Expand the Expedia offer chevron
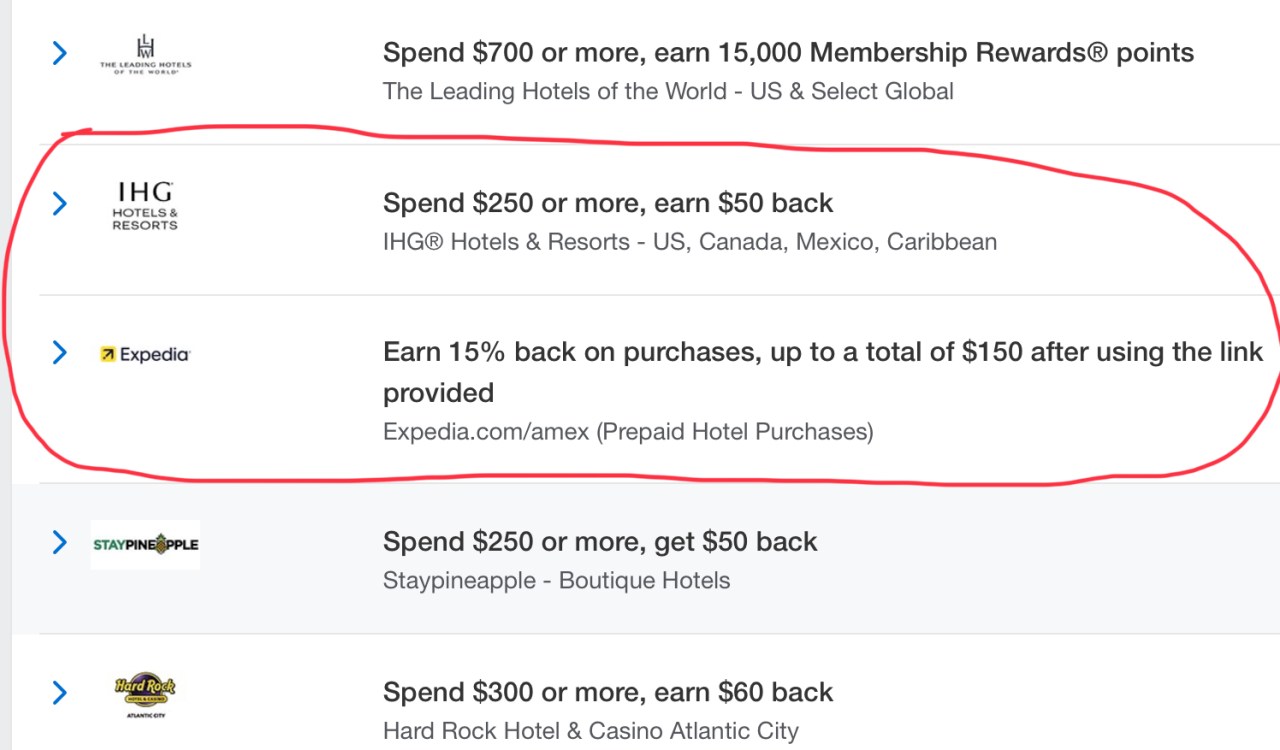Screen dimensions: 1280x750 pos(59,353)
